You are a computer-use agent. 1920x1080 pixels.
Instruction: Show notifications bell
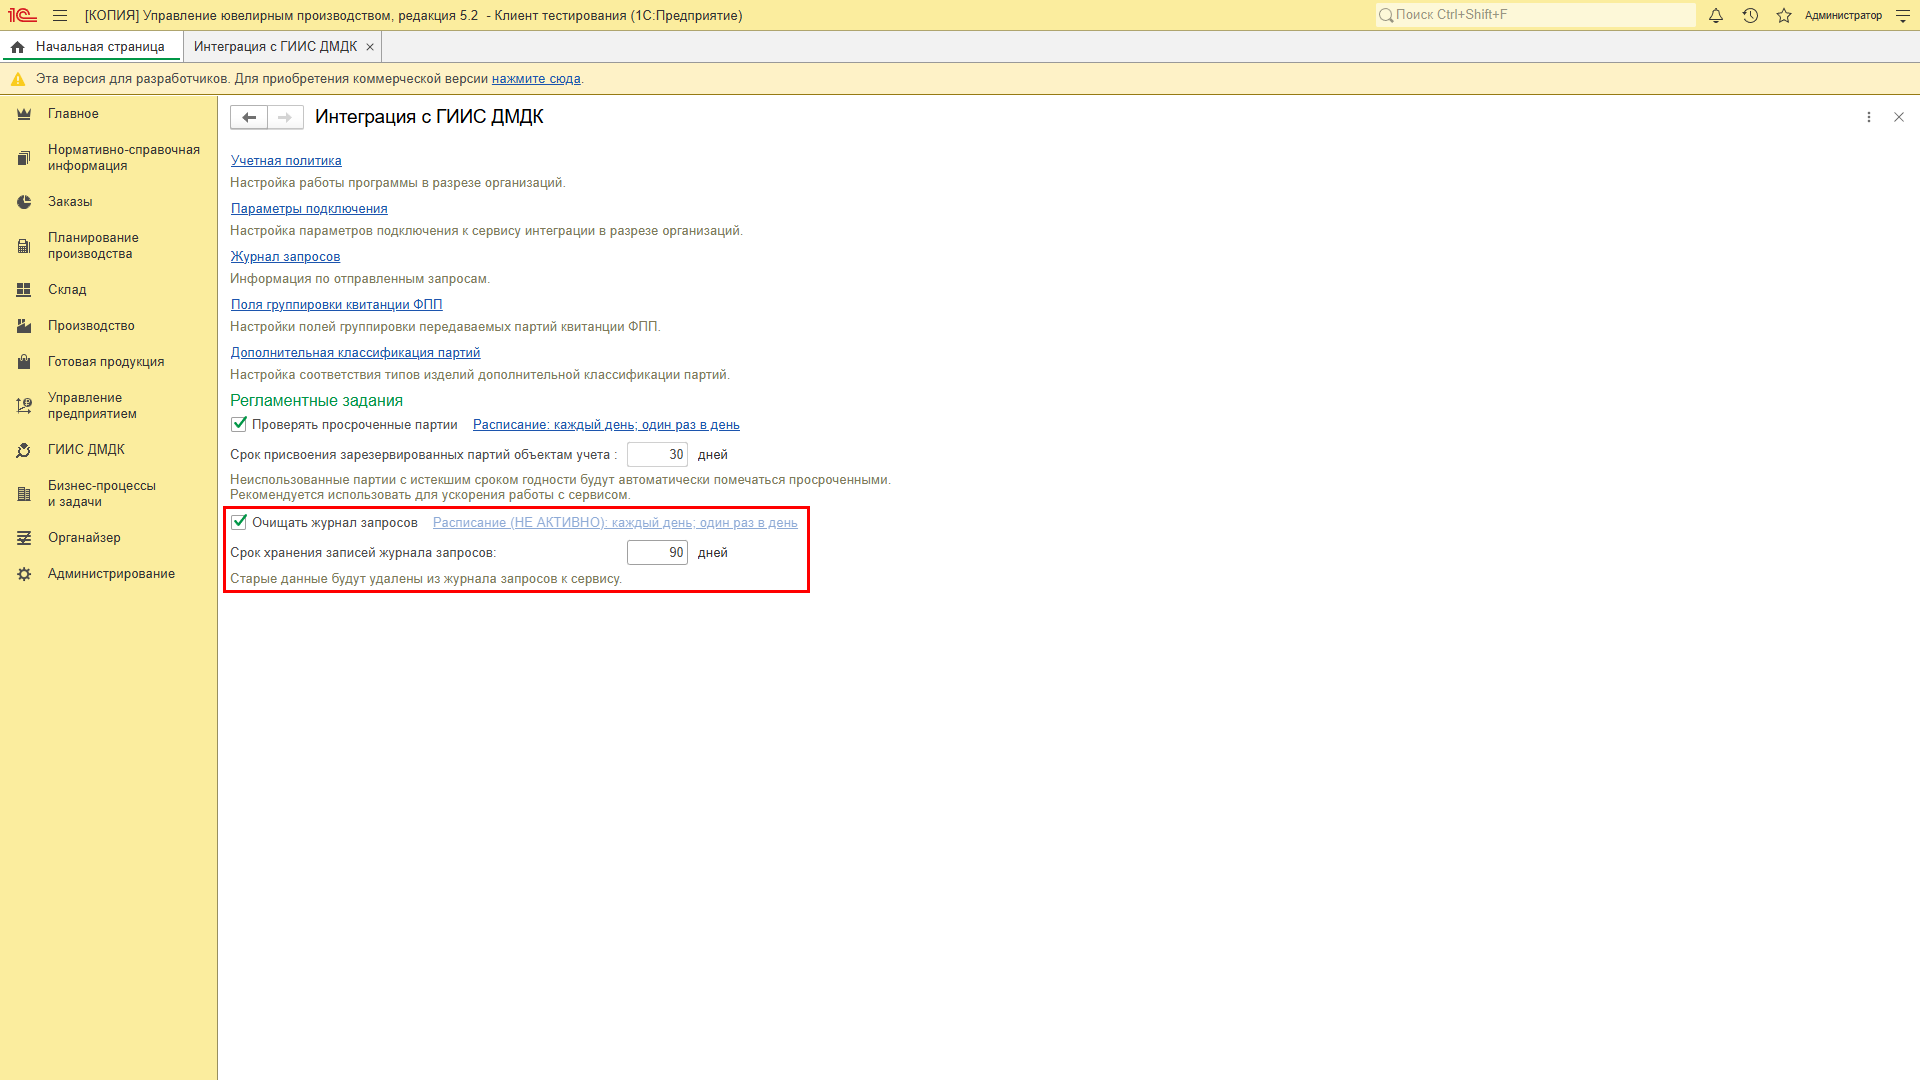(1716, 15)
